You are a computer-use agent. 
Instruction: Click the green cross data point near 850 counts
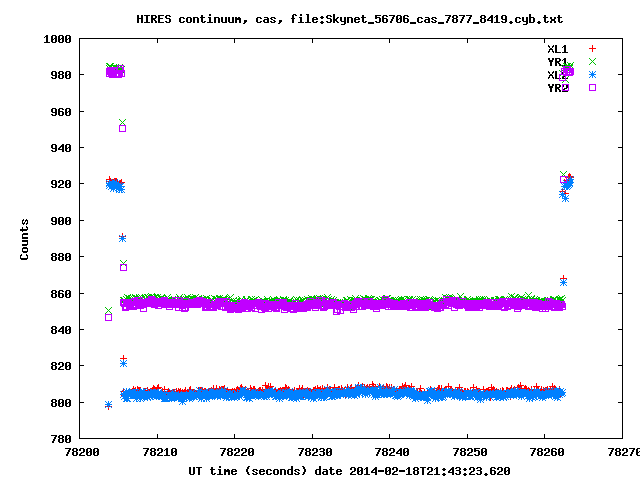[108, 311]
